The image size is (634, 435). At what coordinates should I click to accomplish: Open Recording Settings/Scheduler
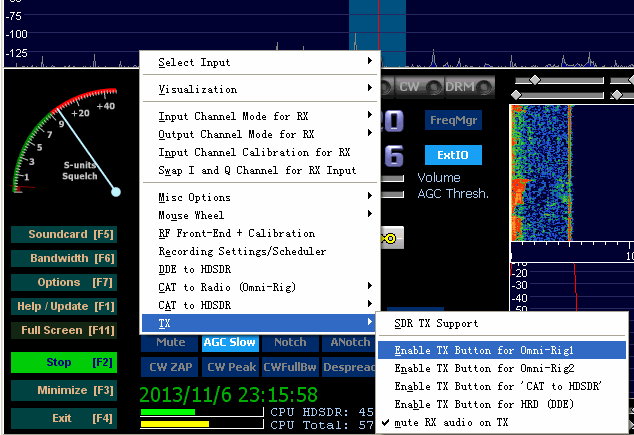260,251
